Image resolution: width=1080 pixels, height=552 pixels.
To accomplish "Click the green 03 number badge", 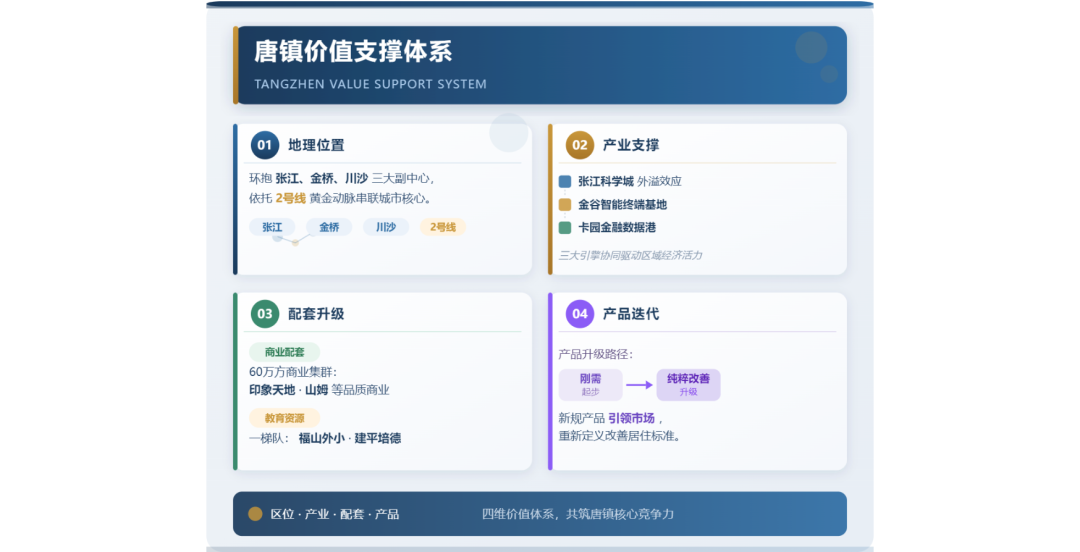I will click(x=264, y=314).
